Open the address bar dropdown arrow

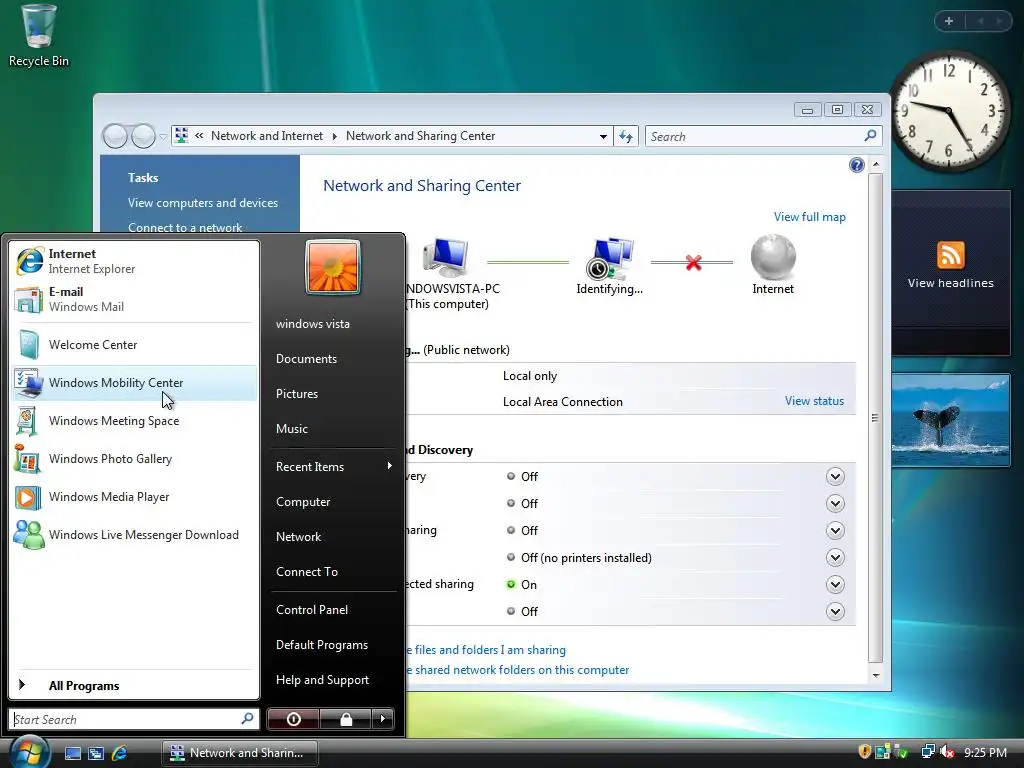point(603,136)
